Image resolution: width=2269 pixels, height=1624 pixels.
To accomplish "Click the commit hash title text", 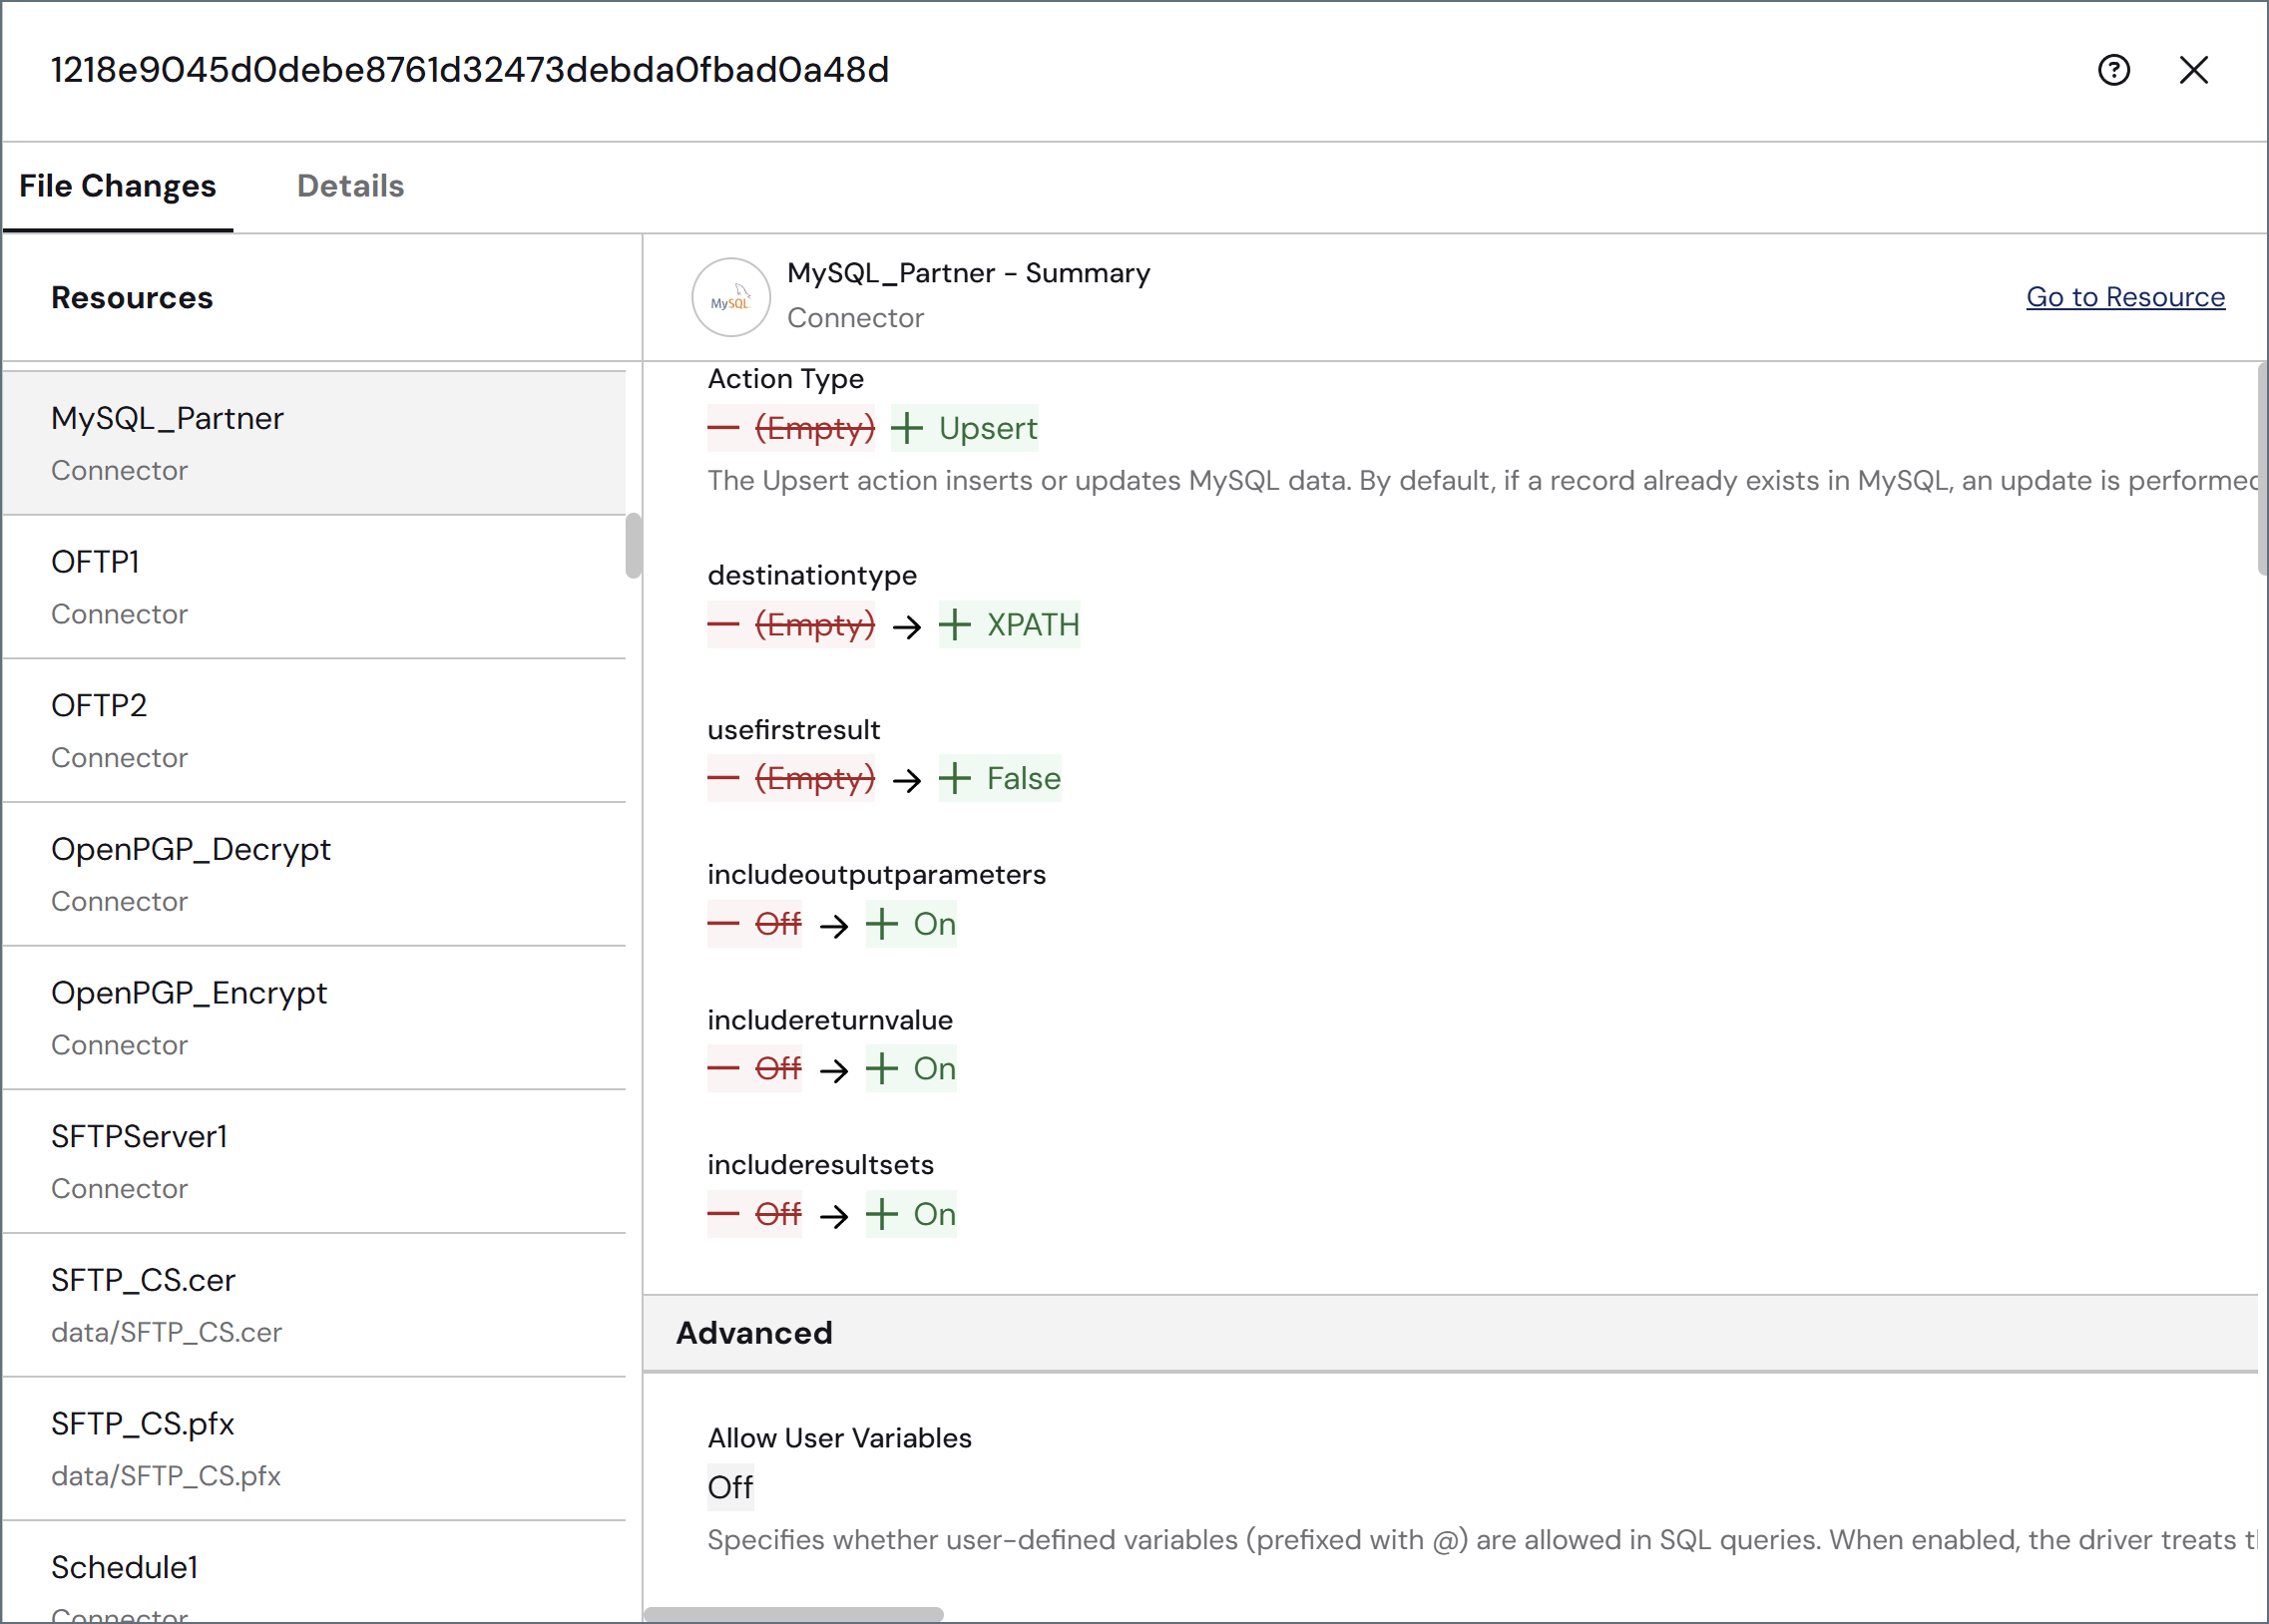I will (x=470, y=70).
